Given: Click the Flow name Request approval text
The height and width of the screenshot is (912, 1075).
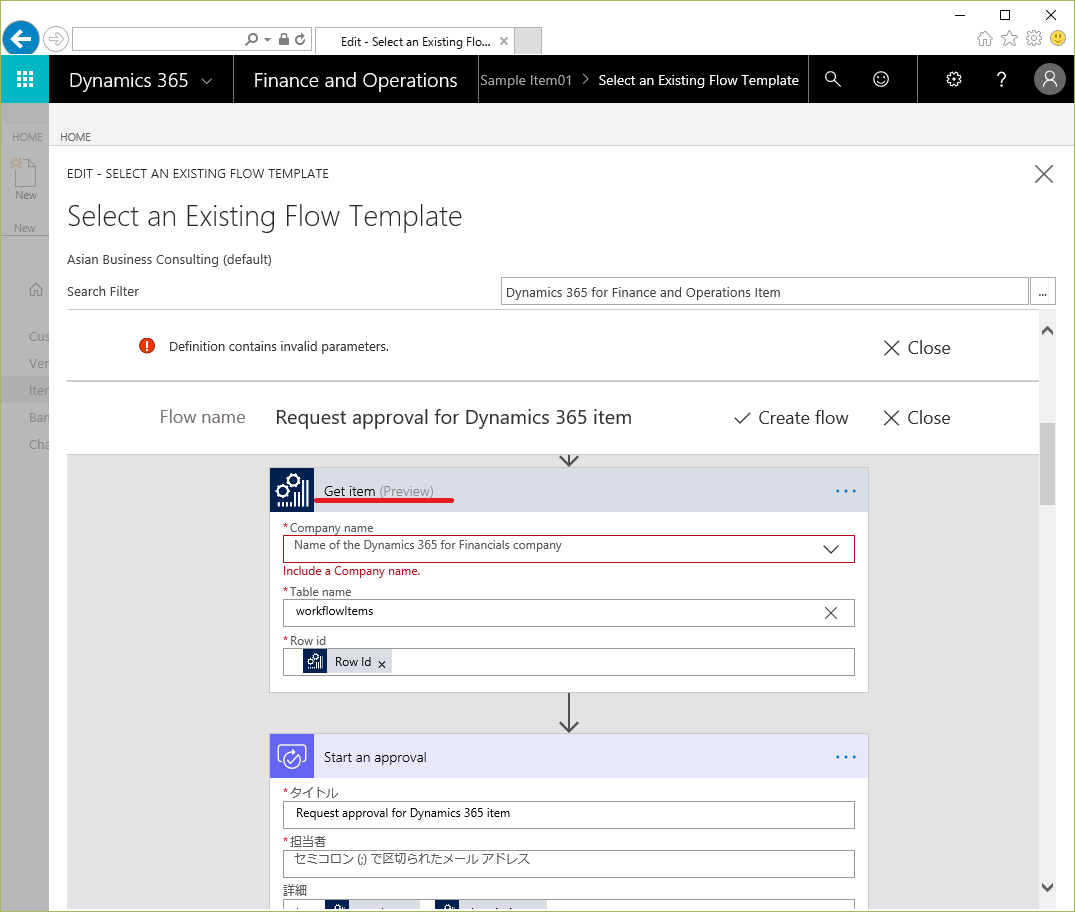Looking at the screenshot, I should [453, 417].
